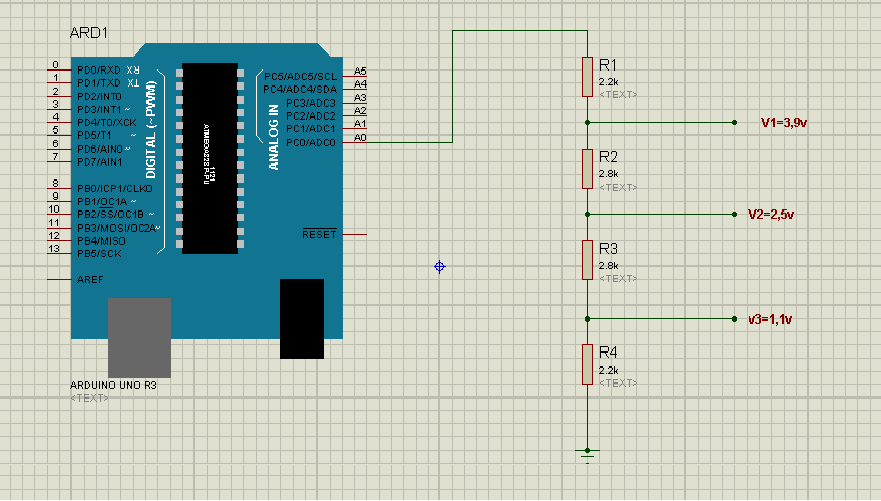Click the V1 wire terminal dot
The height and width of the screenshot is (501, 881).
[734, 122]
